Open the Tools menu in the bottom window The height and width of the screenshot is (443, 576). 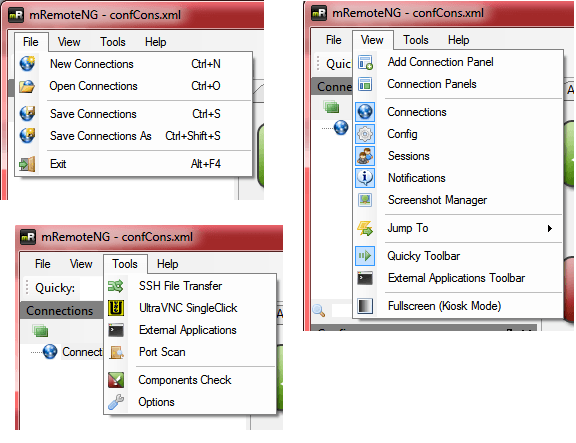point(125,264)
